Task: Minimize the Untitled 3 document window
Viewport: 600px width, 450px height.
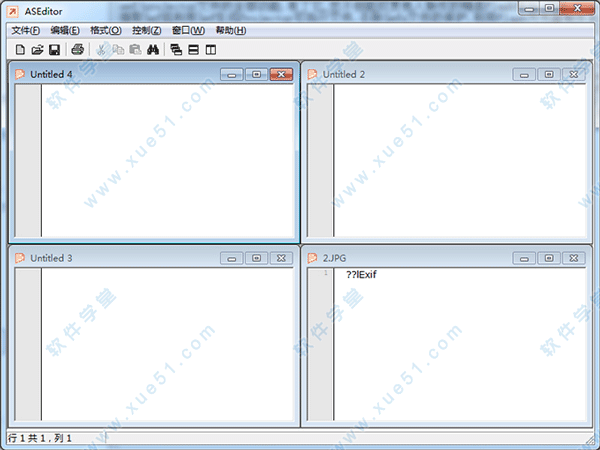Action: click(x=232, y=258)
